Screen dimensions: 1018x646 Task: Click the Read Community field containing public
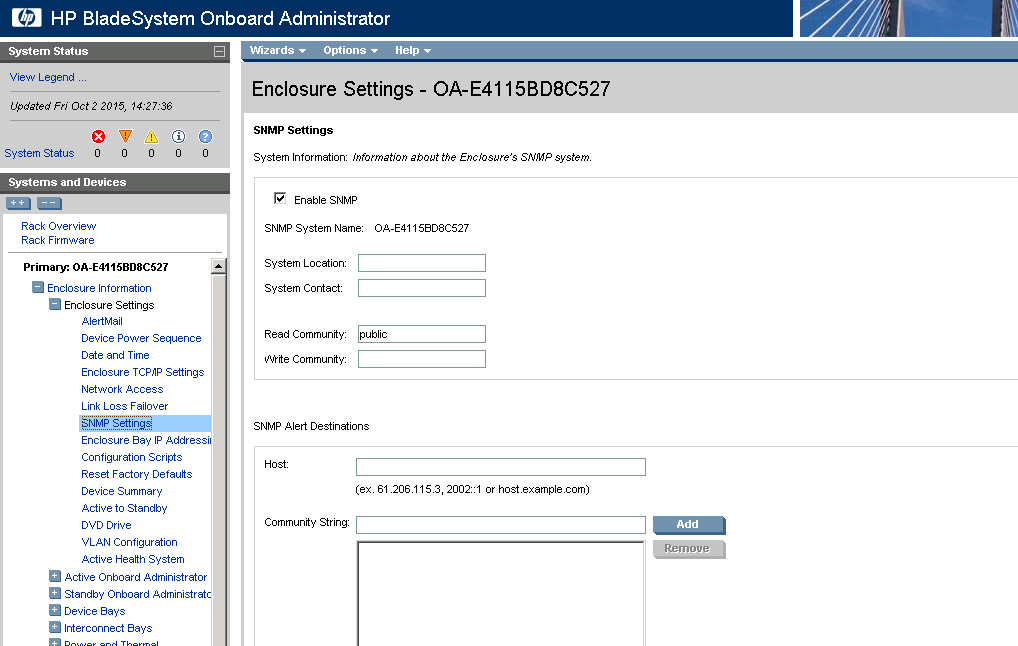(x=422, y=334)
